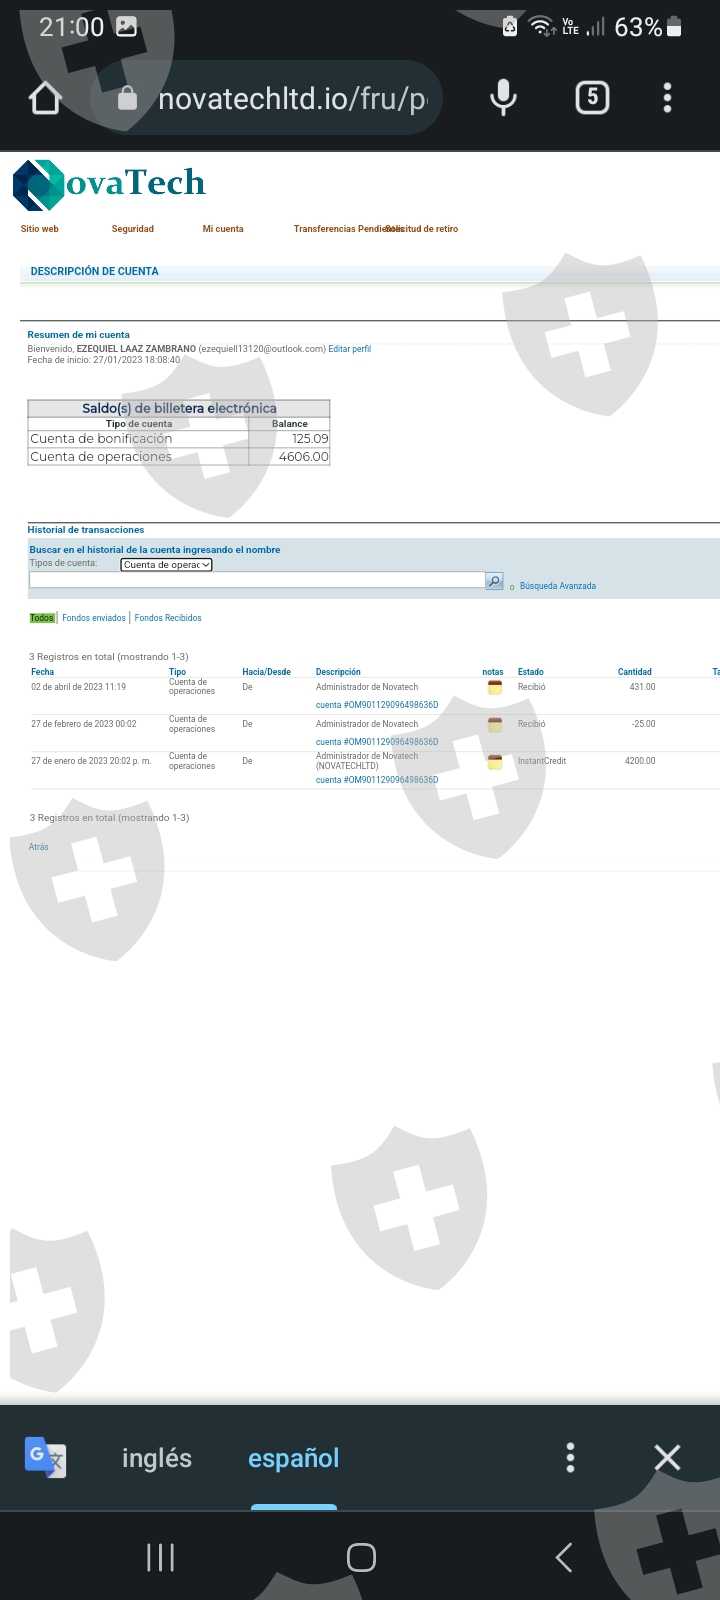This screenshot has height=1600, width=720.
Task: Tap the novatechltd.io address bar
Action: click(x=266, y=98)
